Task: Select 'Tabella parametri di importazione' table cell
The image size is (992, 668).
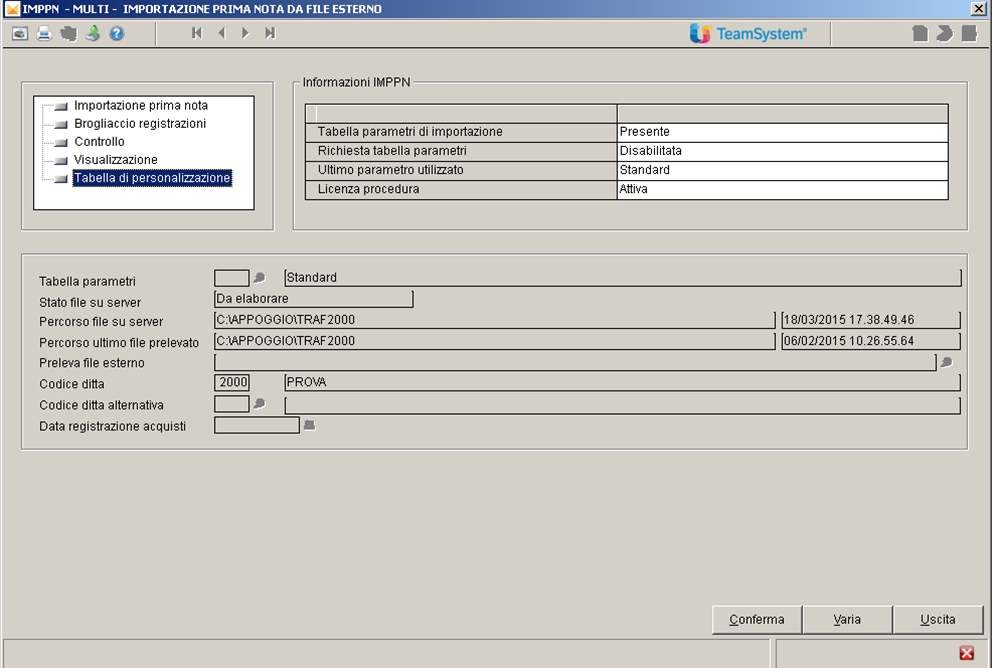Action: click(461, 132)
